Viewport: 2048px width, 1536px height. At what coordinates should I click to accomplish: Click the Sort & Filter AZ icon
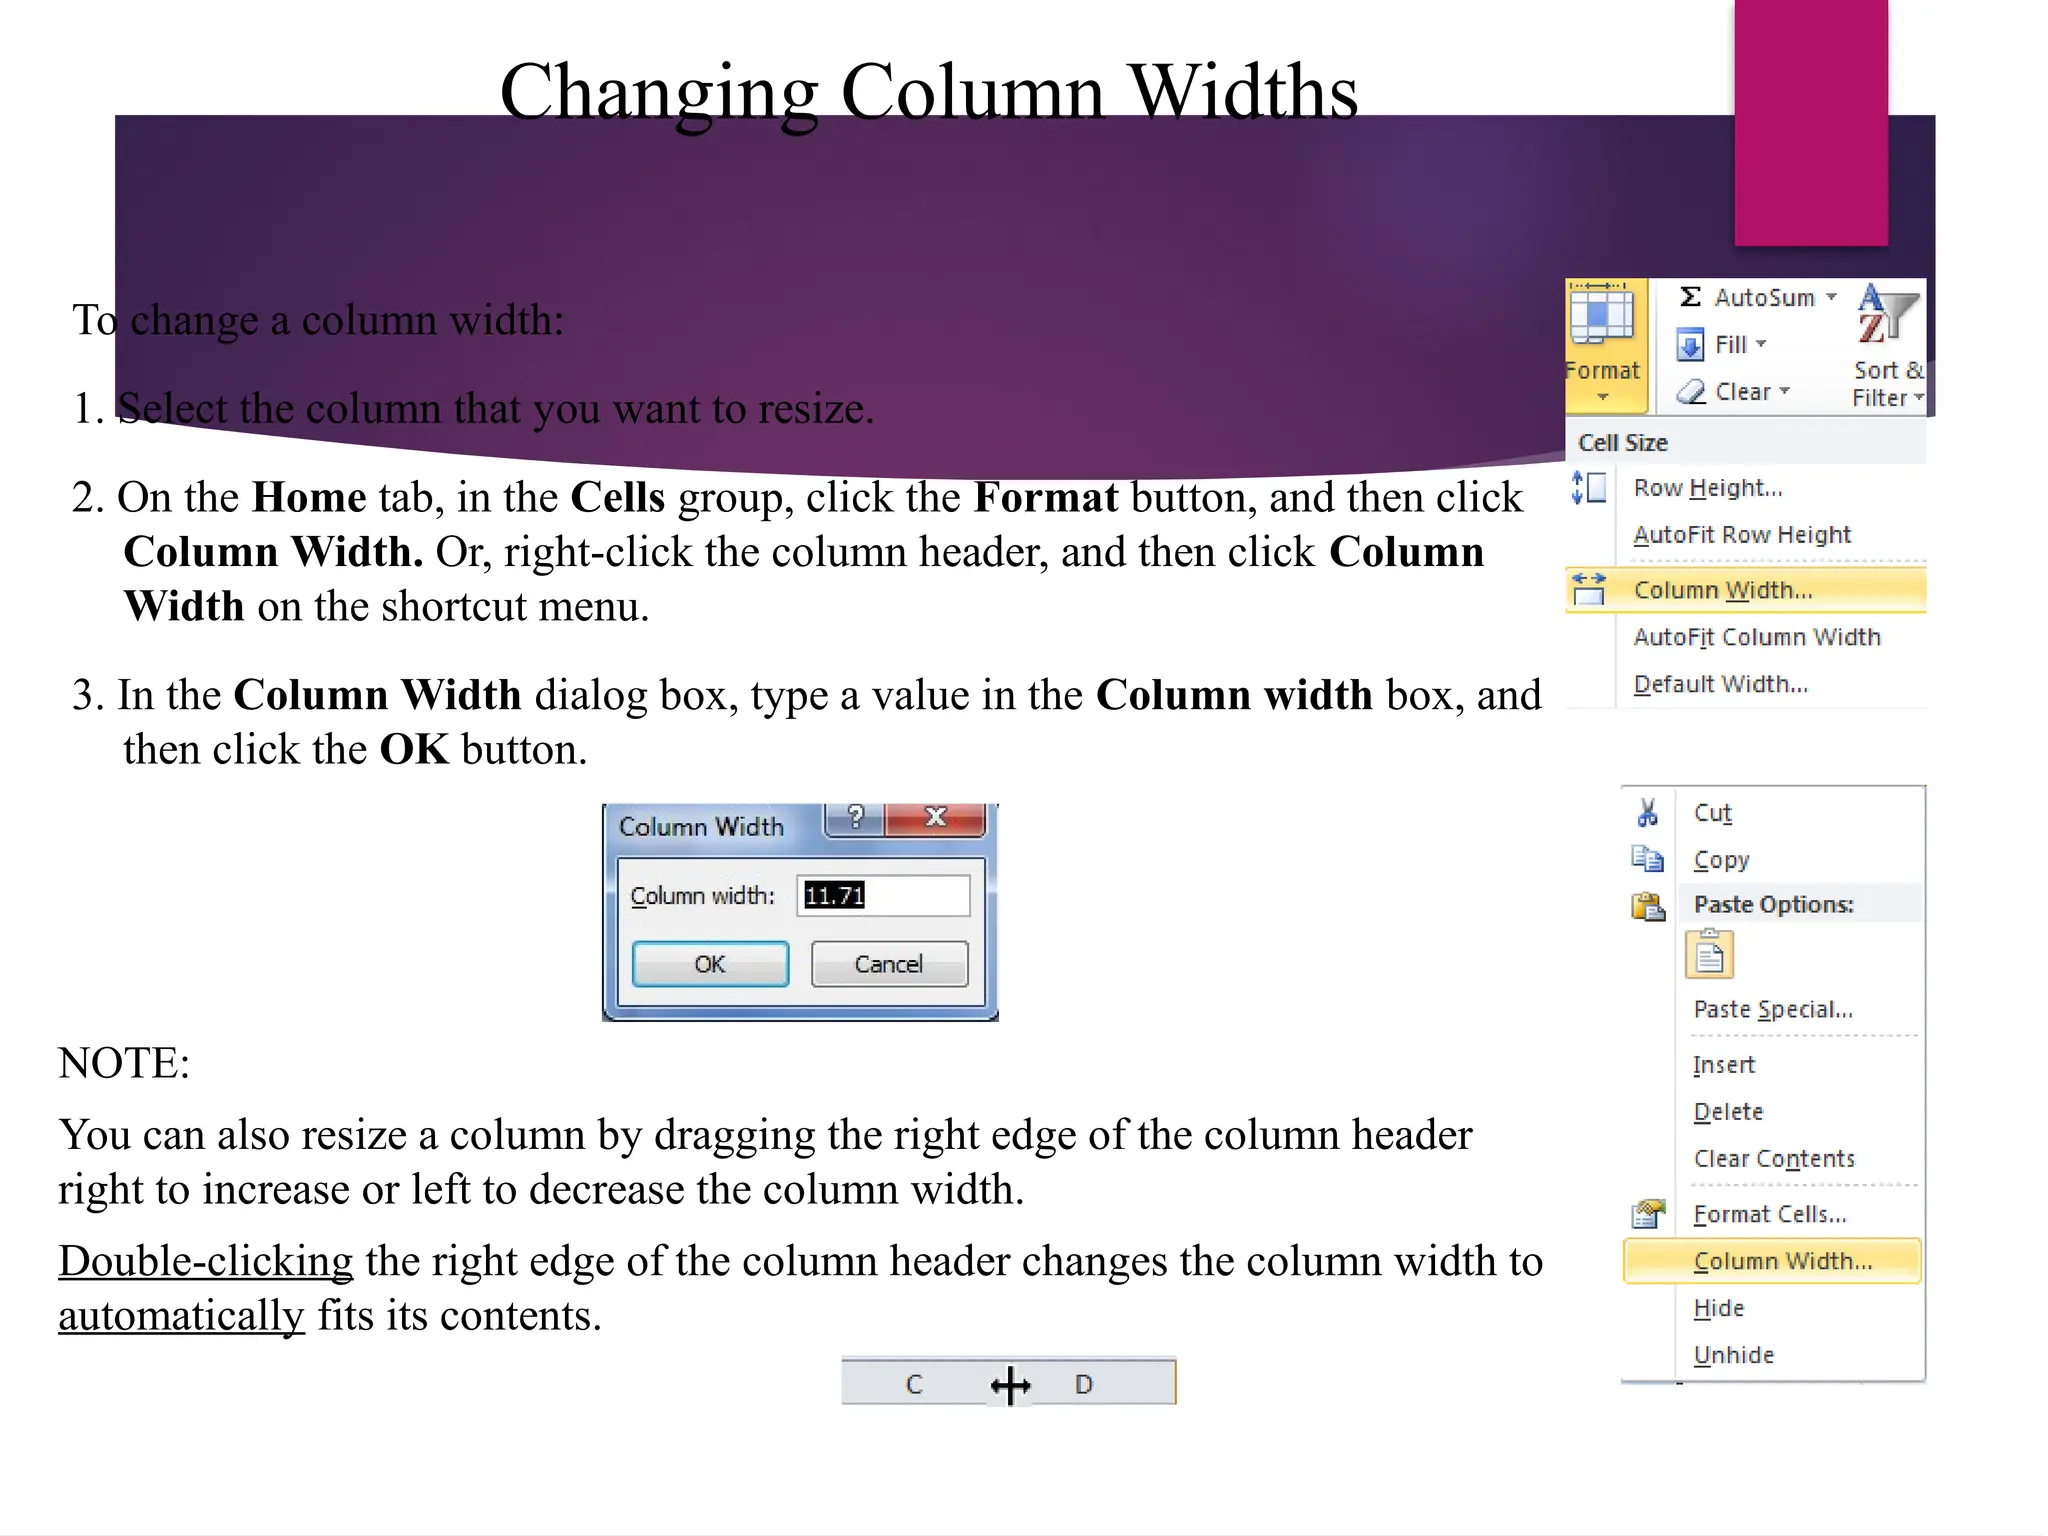tap(1886, 315)
